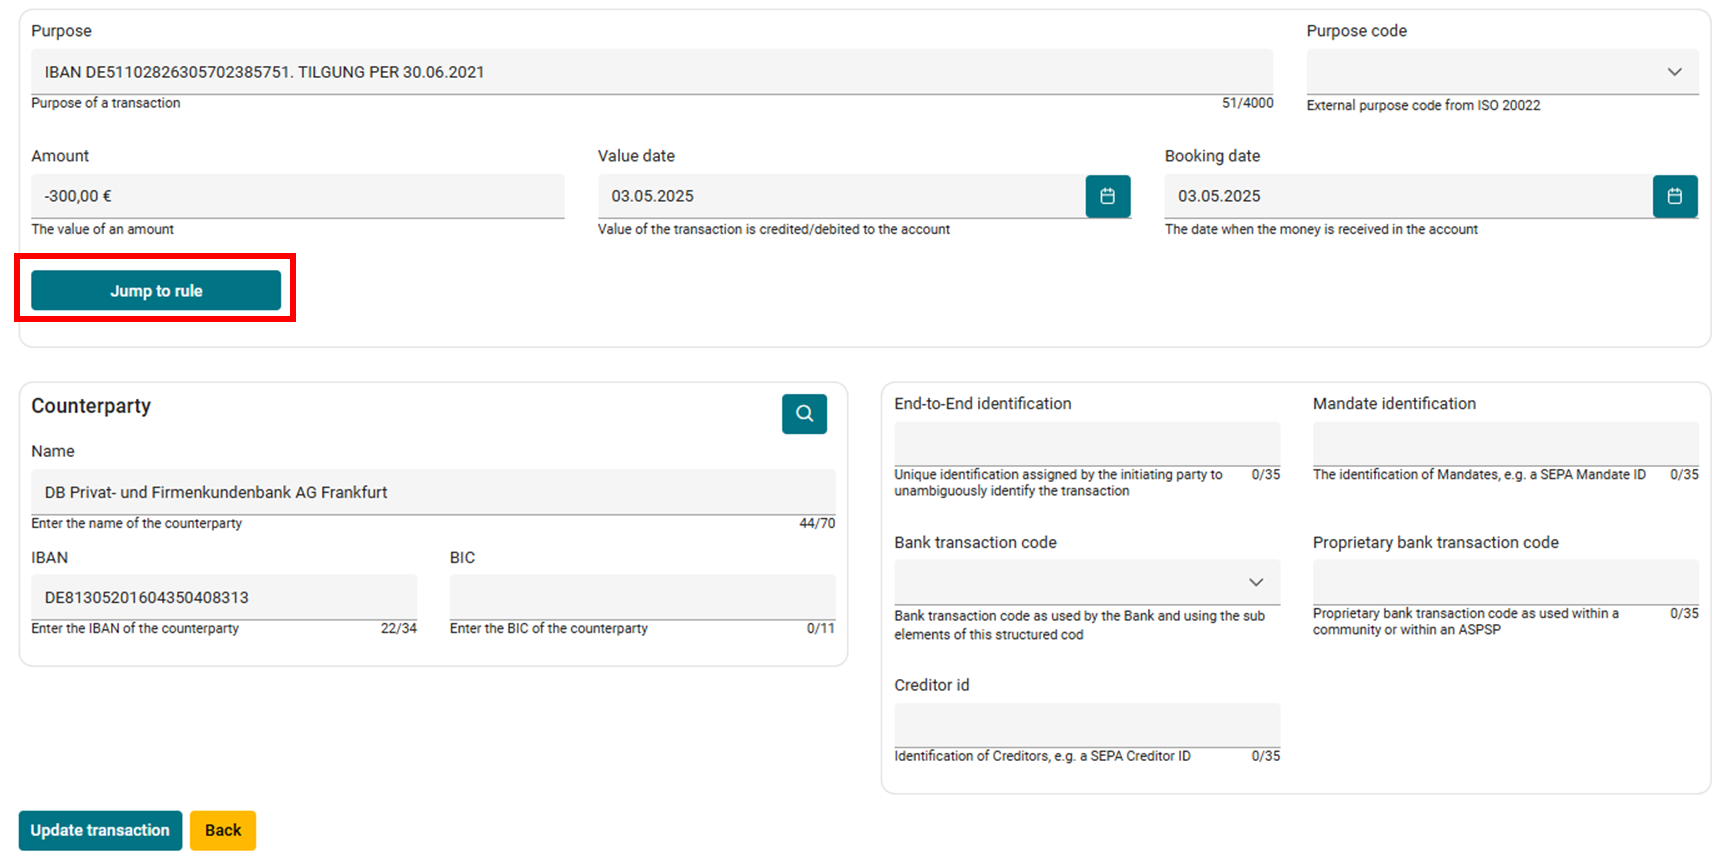
Task: Edit the Counterparty Name field
Action: click(x=432, y=492)
